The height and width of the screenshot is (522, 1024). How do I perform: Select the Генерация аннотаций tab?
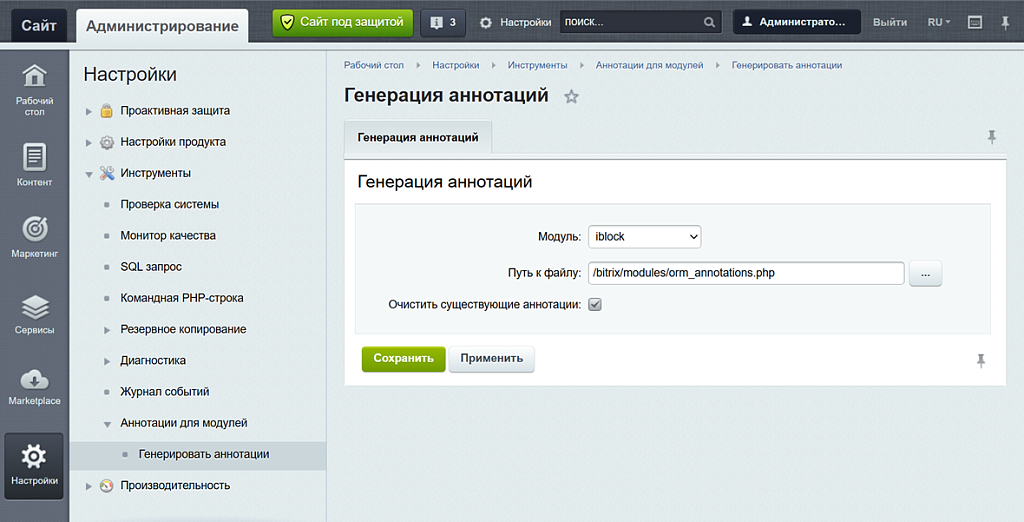[417, 138]
